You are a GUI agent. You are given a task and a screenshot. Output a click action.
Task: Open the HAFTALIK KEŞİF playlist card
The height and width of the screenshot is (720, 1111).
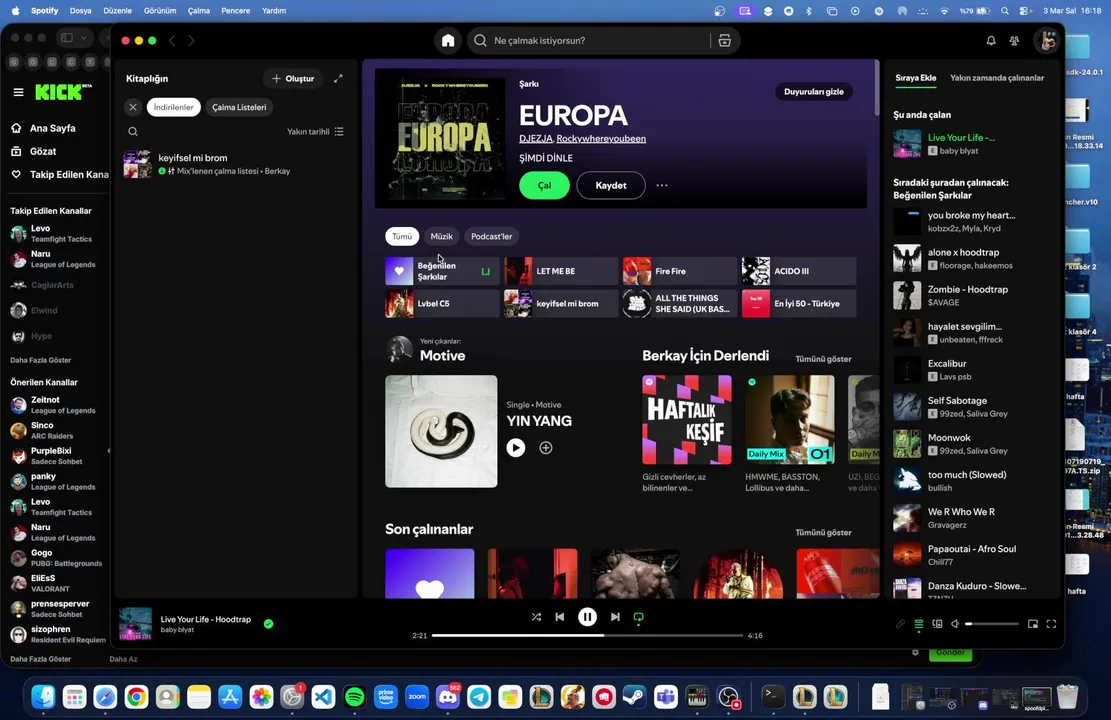(687, 434)
